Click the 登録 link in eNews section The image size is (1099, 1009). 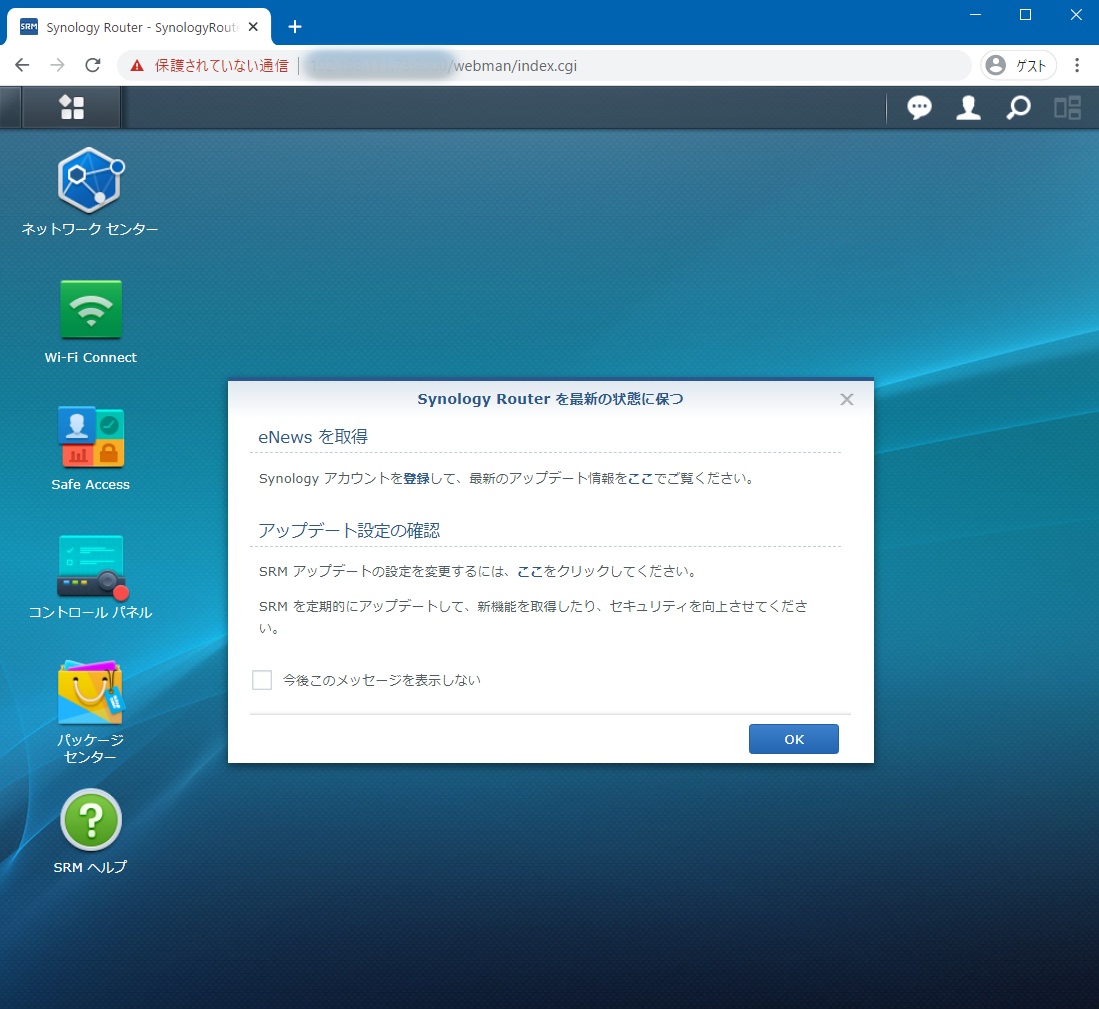(x=416, y=479)
